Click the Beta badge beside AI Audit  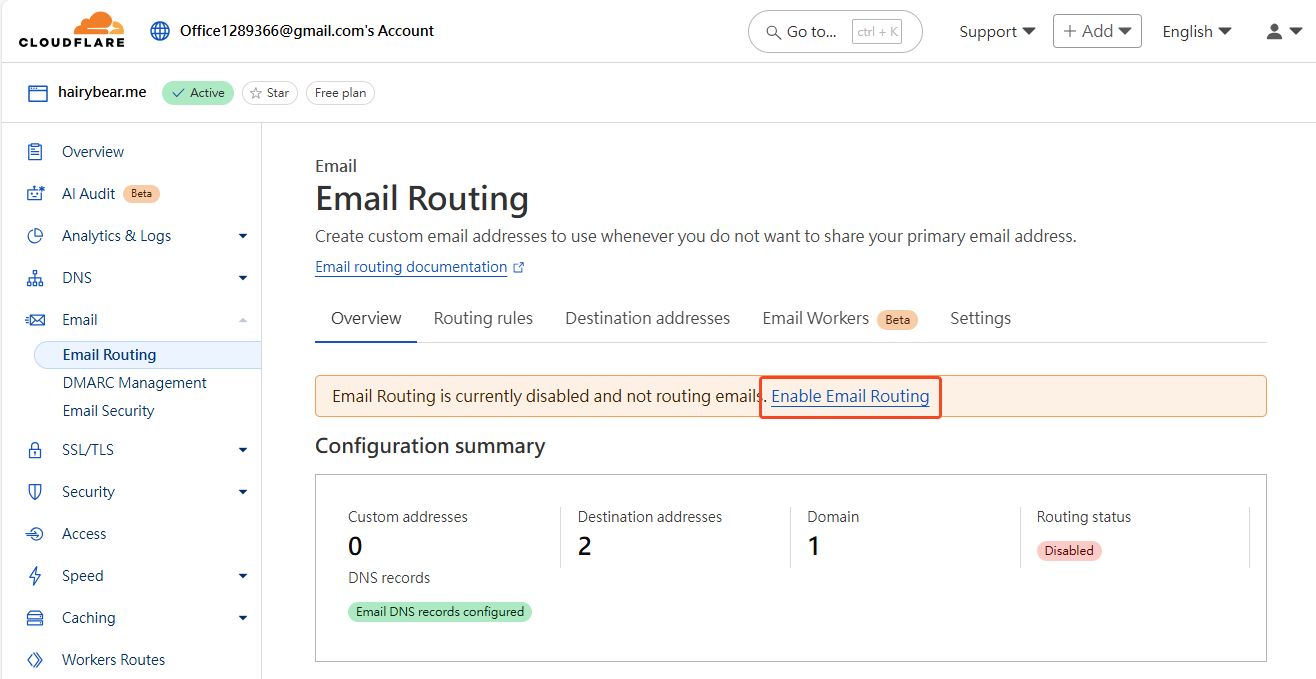(x=142, y=194)
